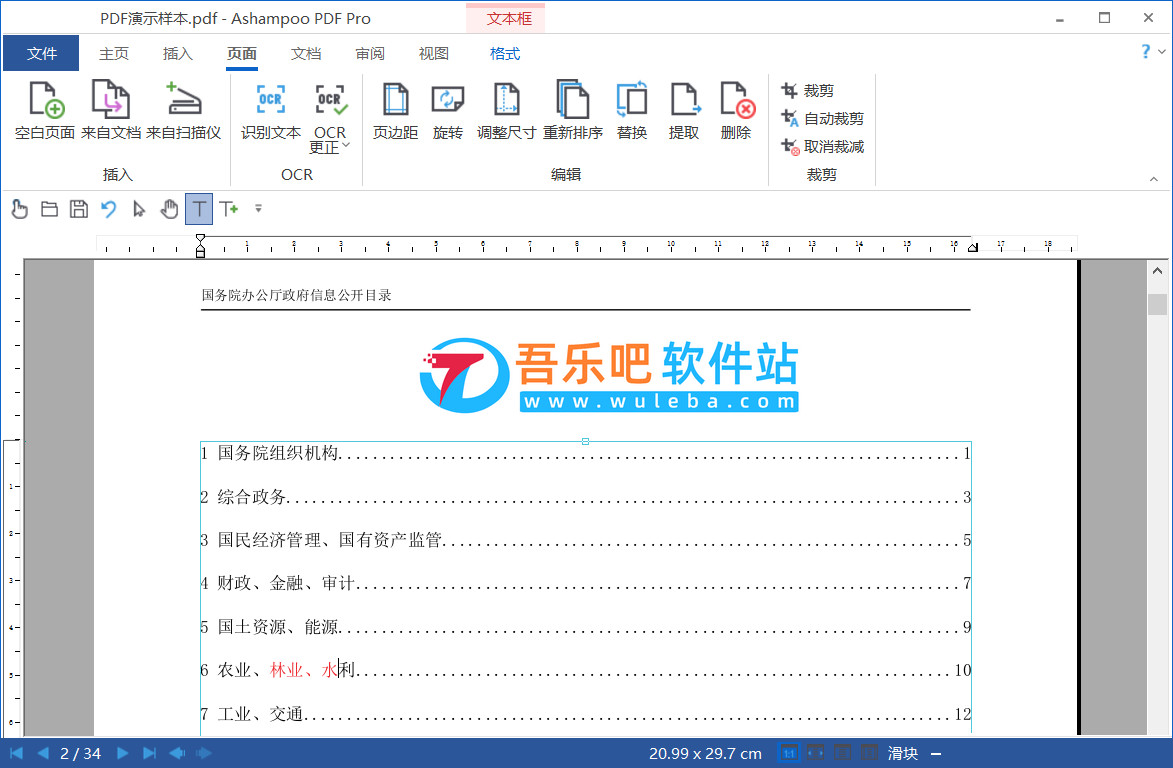The height and width of the screenshot is (768, 1173).
Task: Adjust page size (调整尺寸)
Action: [x=506, y=111]
